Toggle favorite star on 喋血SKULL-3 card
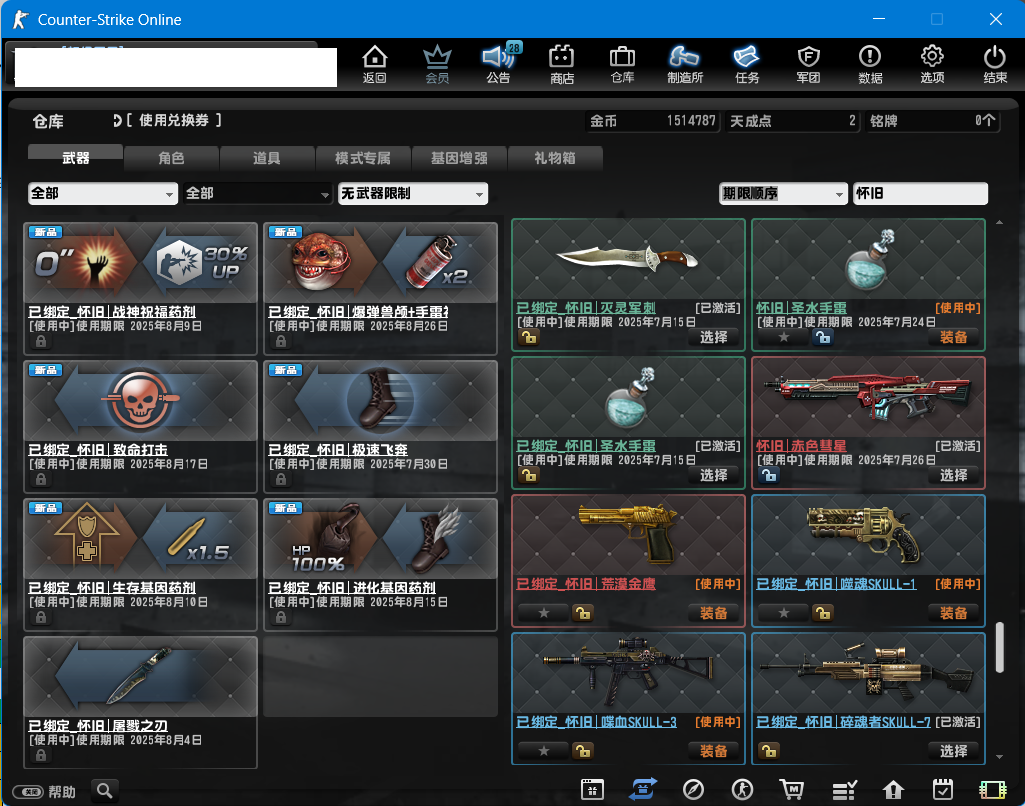Image resolution: width=1025 pixels, height=806 pixels. (544, 751)
